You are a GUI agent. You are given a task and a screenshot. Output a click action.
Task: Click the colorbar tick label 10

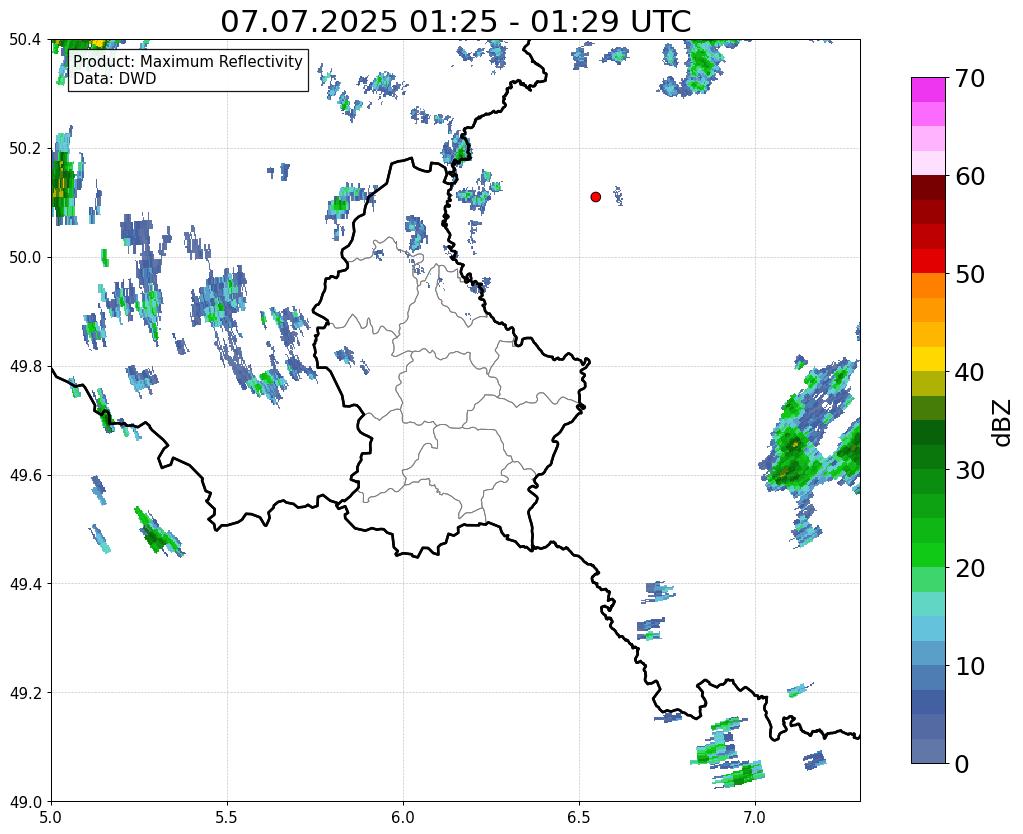pos(968,666)
